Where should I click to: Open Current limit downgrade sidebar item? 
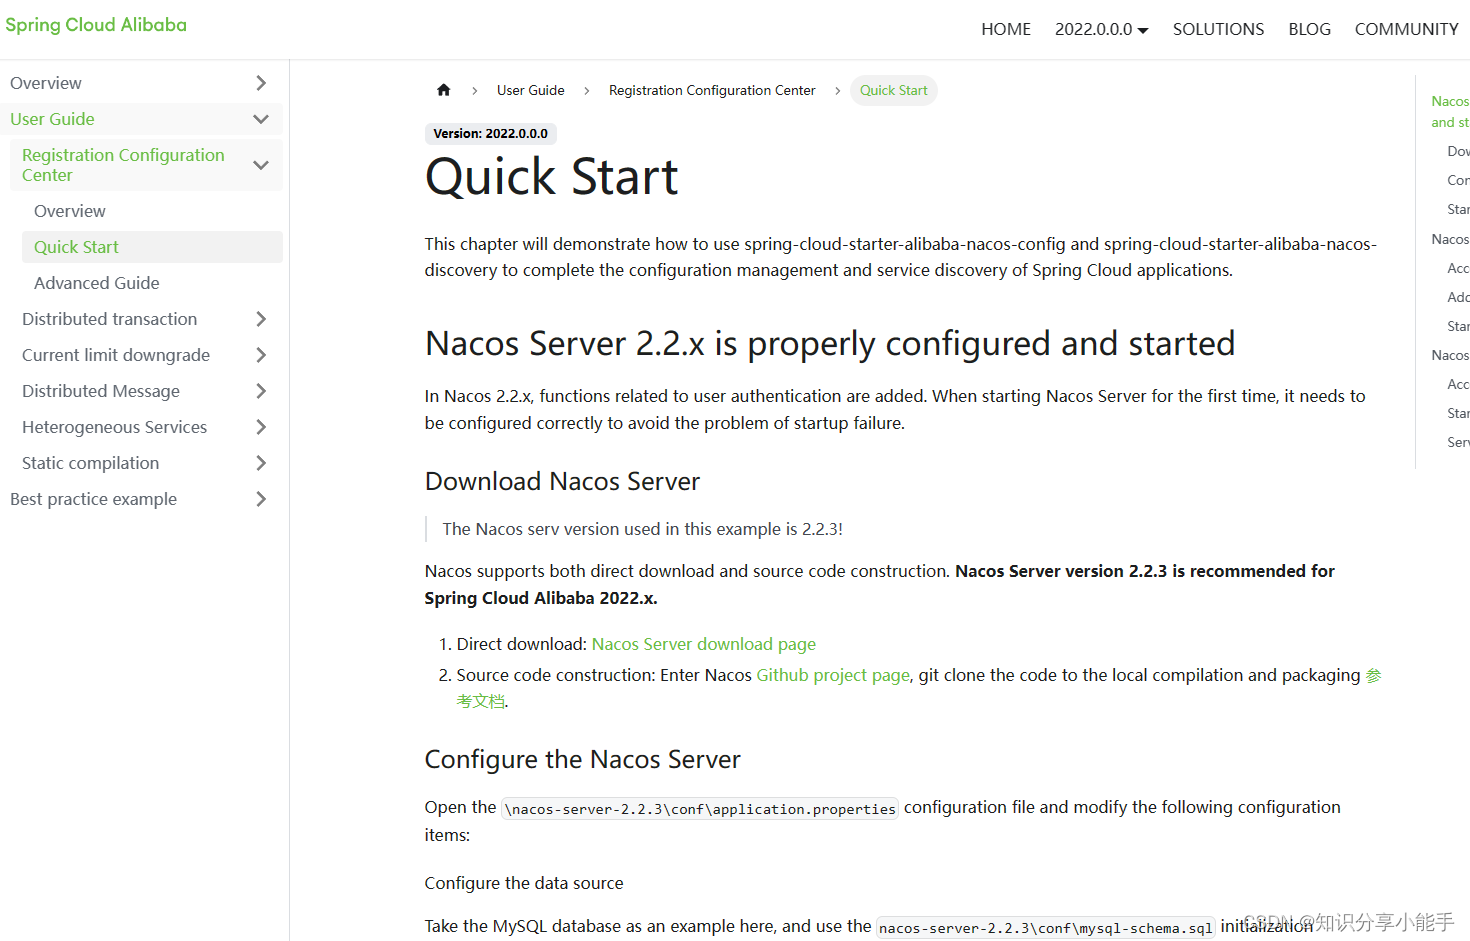(116, 355)
